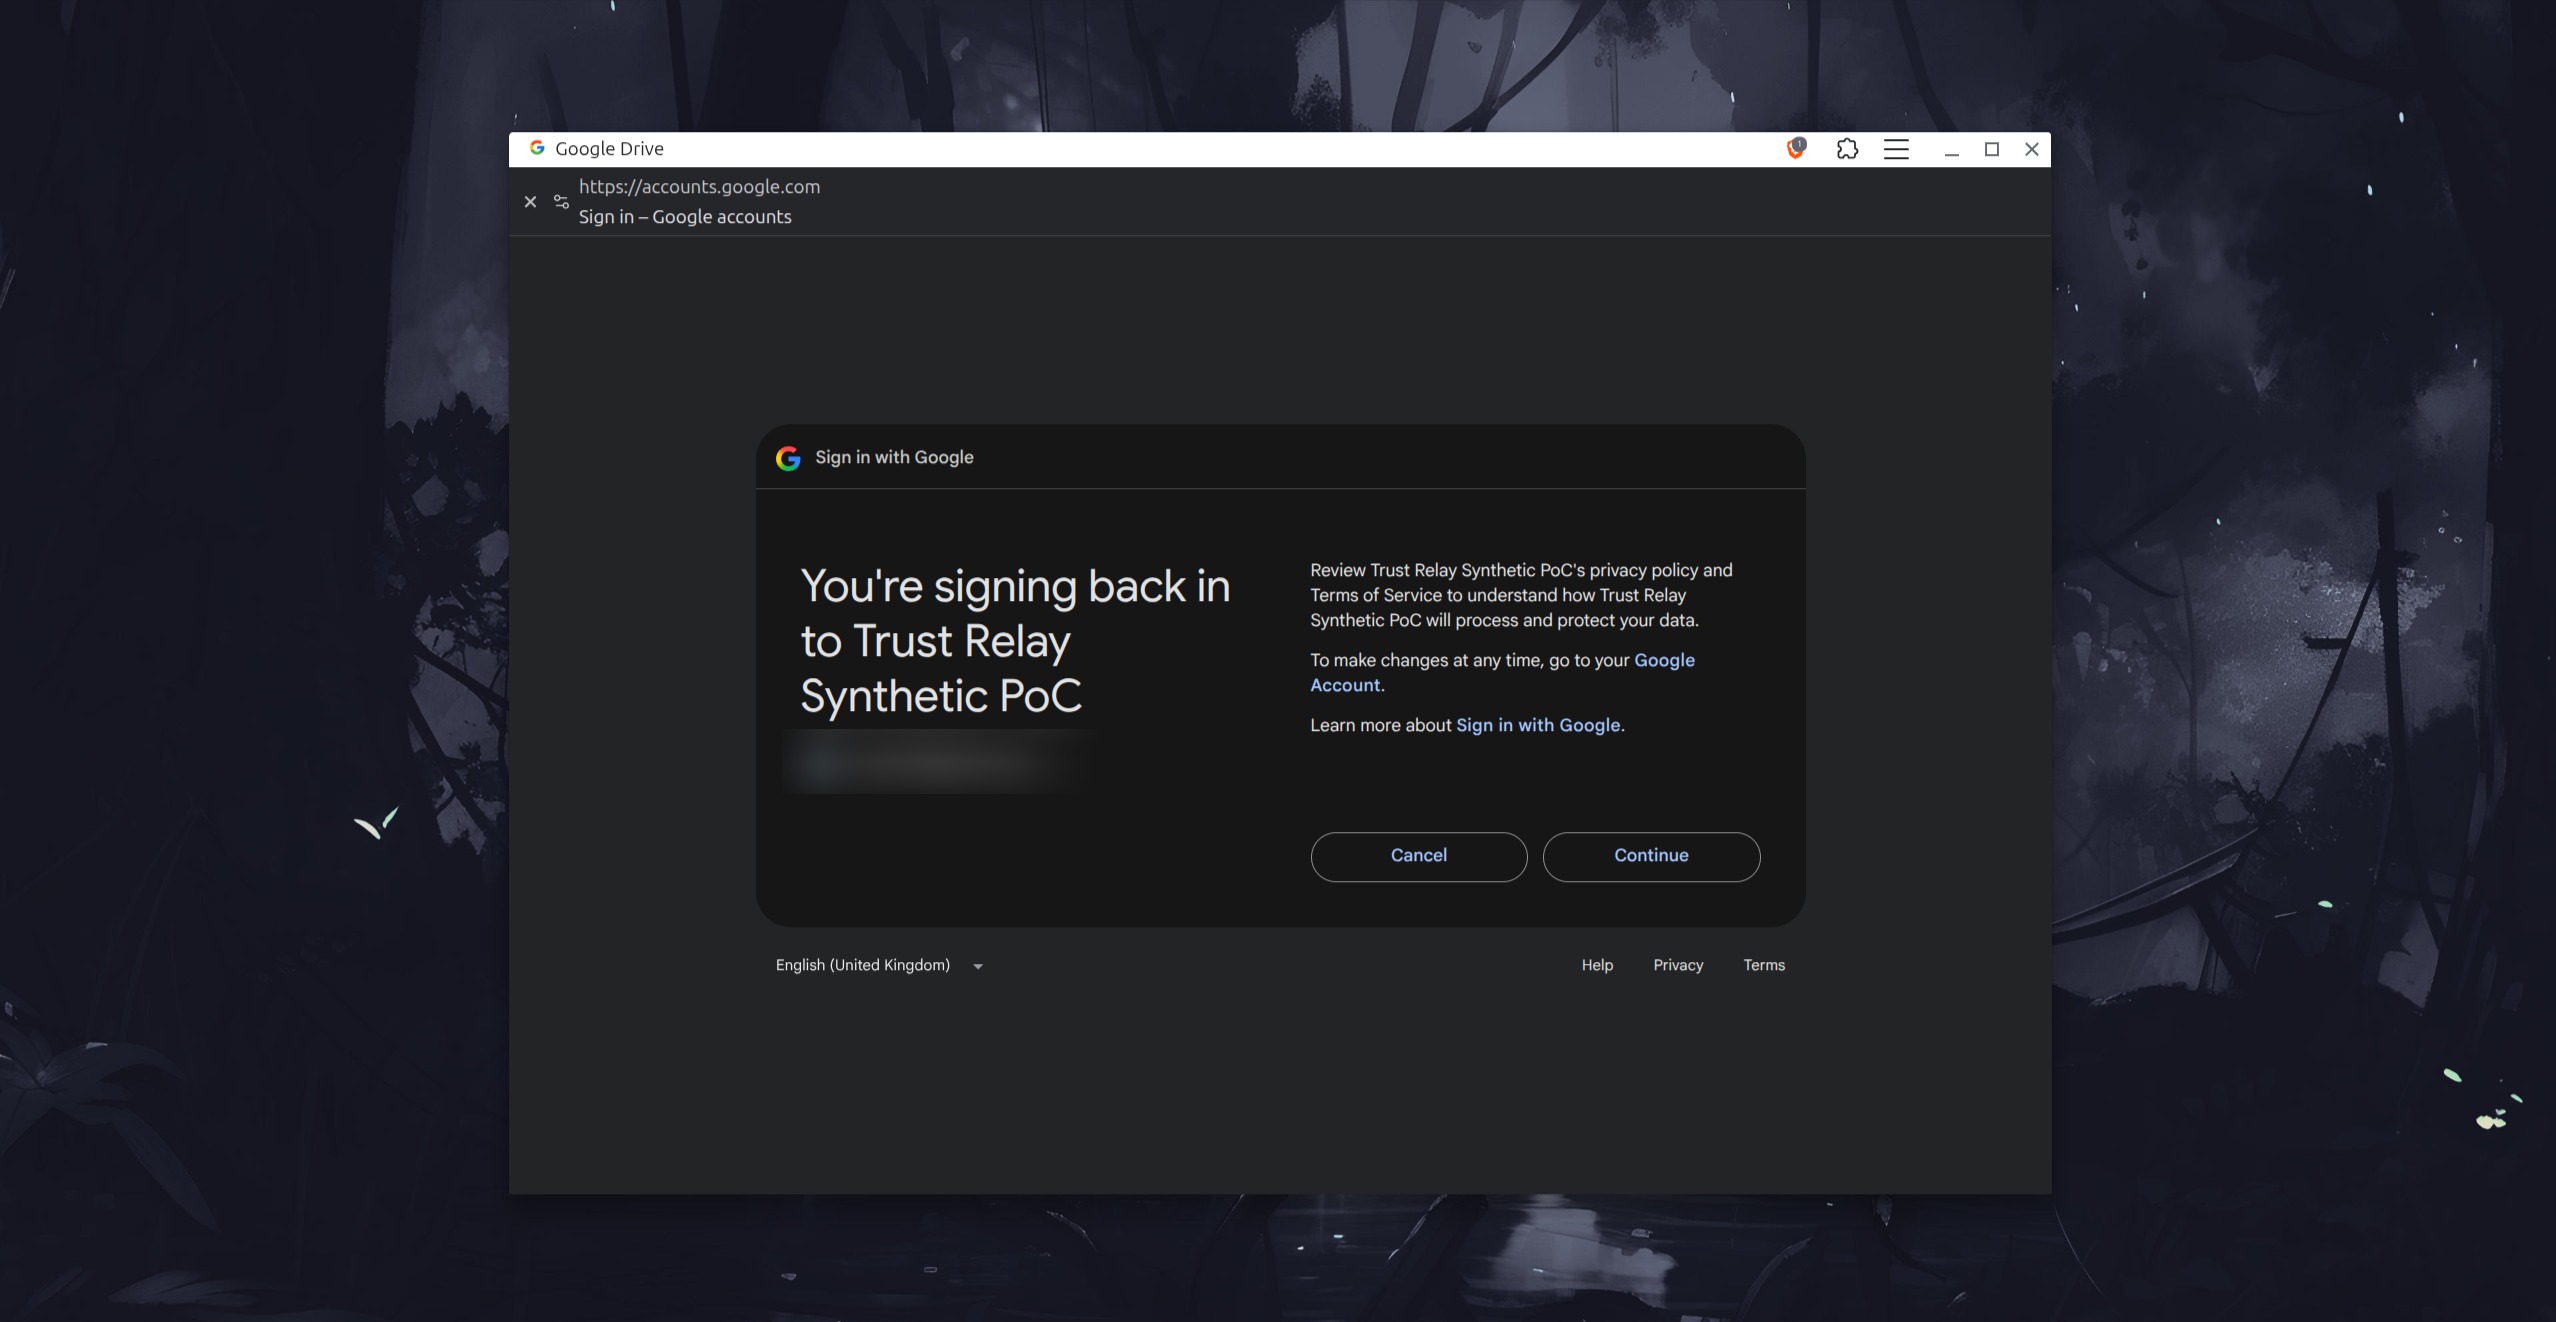The image size is (2556, 1322).
Task: Open the Google Account link
Action: click(x=1502, y=672)
